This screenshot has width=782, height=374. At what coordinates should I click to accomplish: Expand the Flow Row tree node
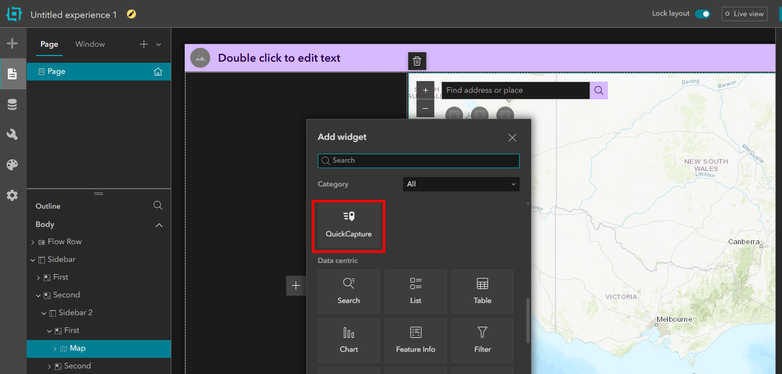[33, 242]
